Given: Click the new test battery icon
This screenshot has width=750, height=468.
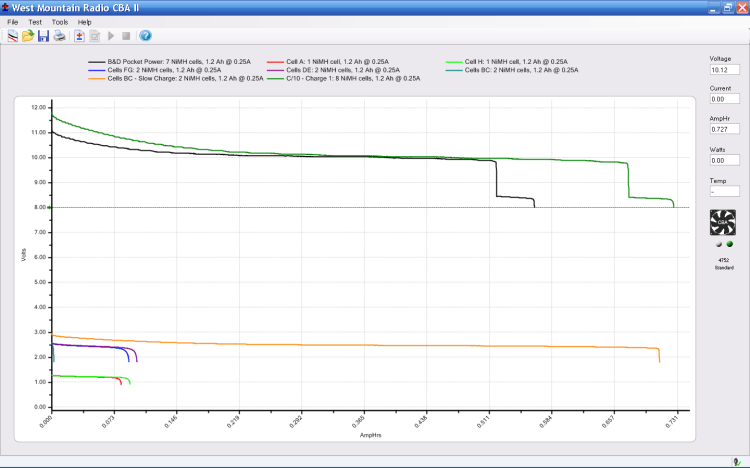Looking at the screenshot, I should pyautogui.click(x=79, y=36).
